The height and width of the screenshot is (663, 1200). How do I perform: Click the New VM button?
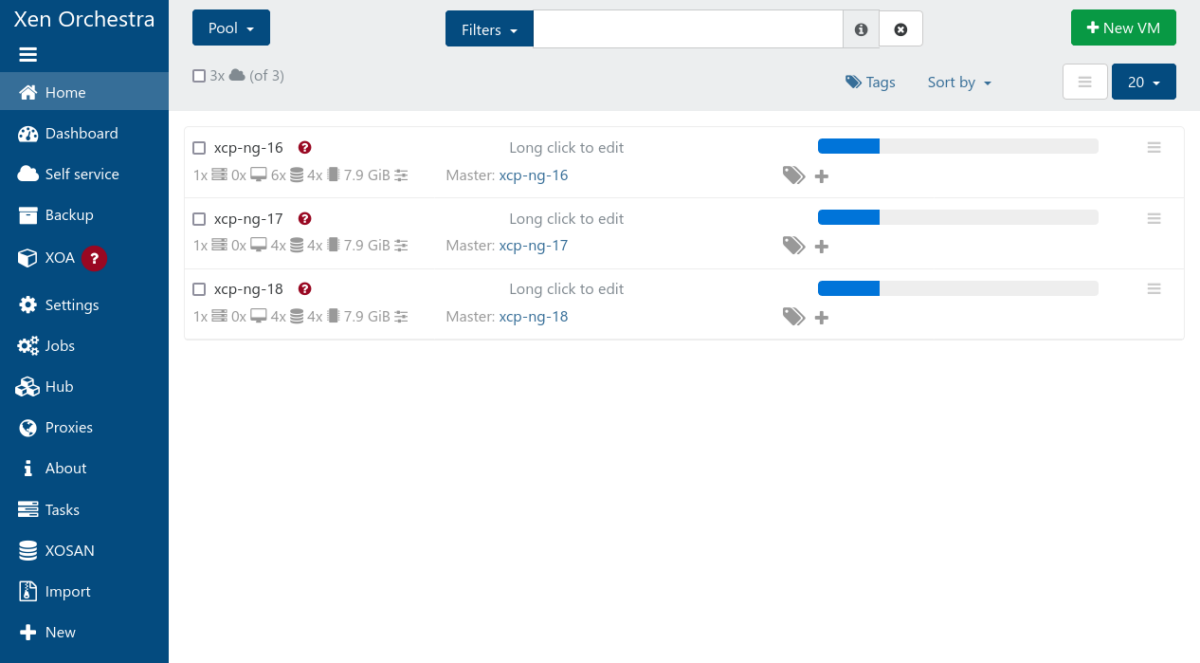tap(1123, 27)
